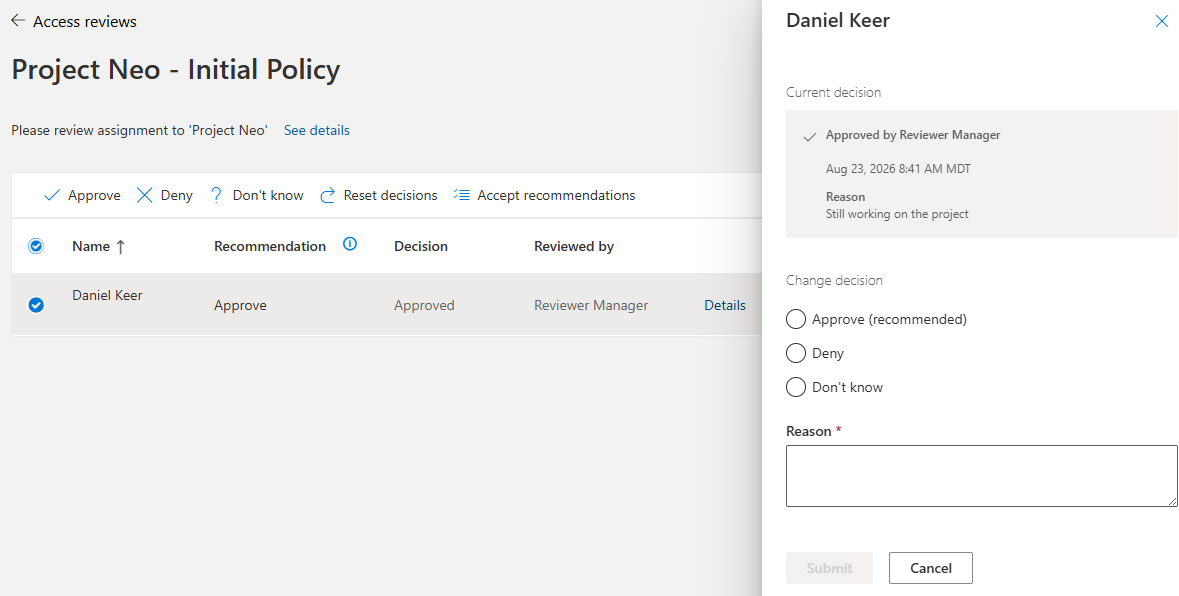Click the Reviewer Manager cell

(591, 305)
